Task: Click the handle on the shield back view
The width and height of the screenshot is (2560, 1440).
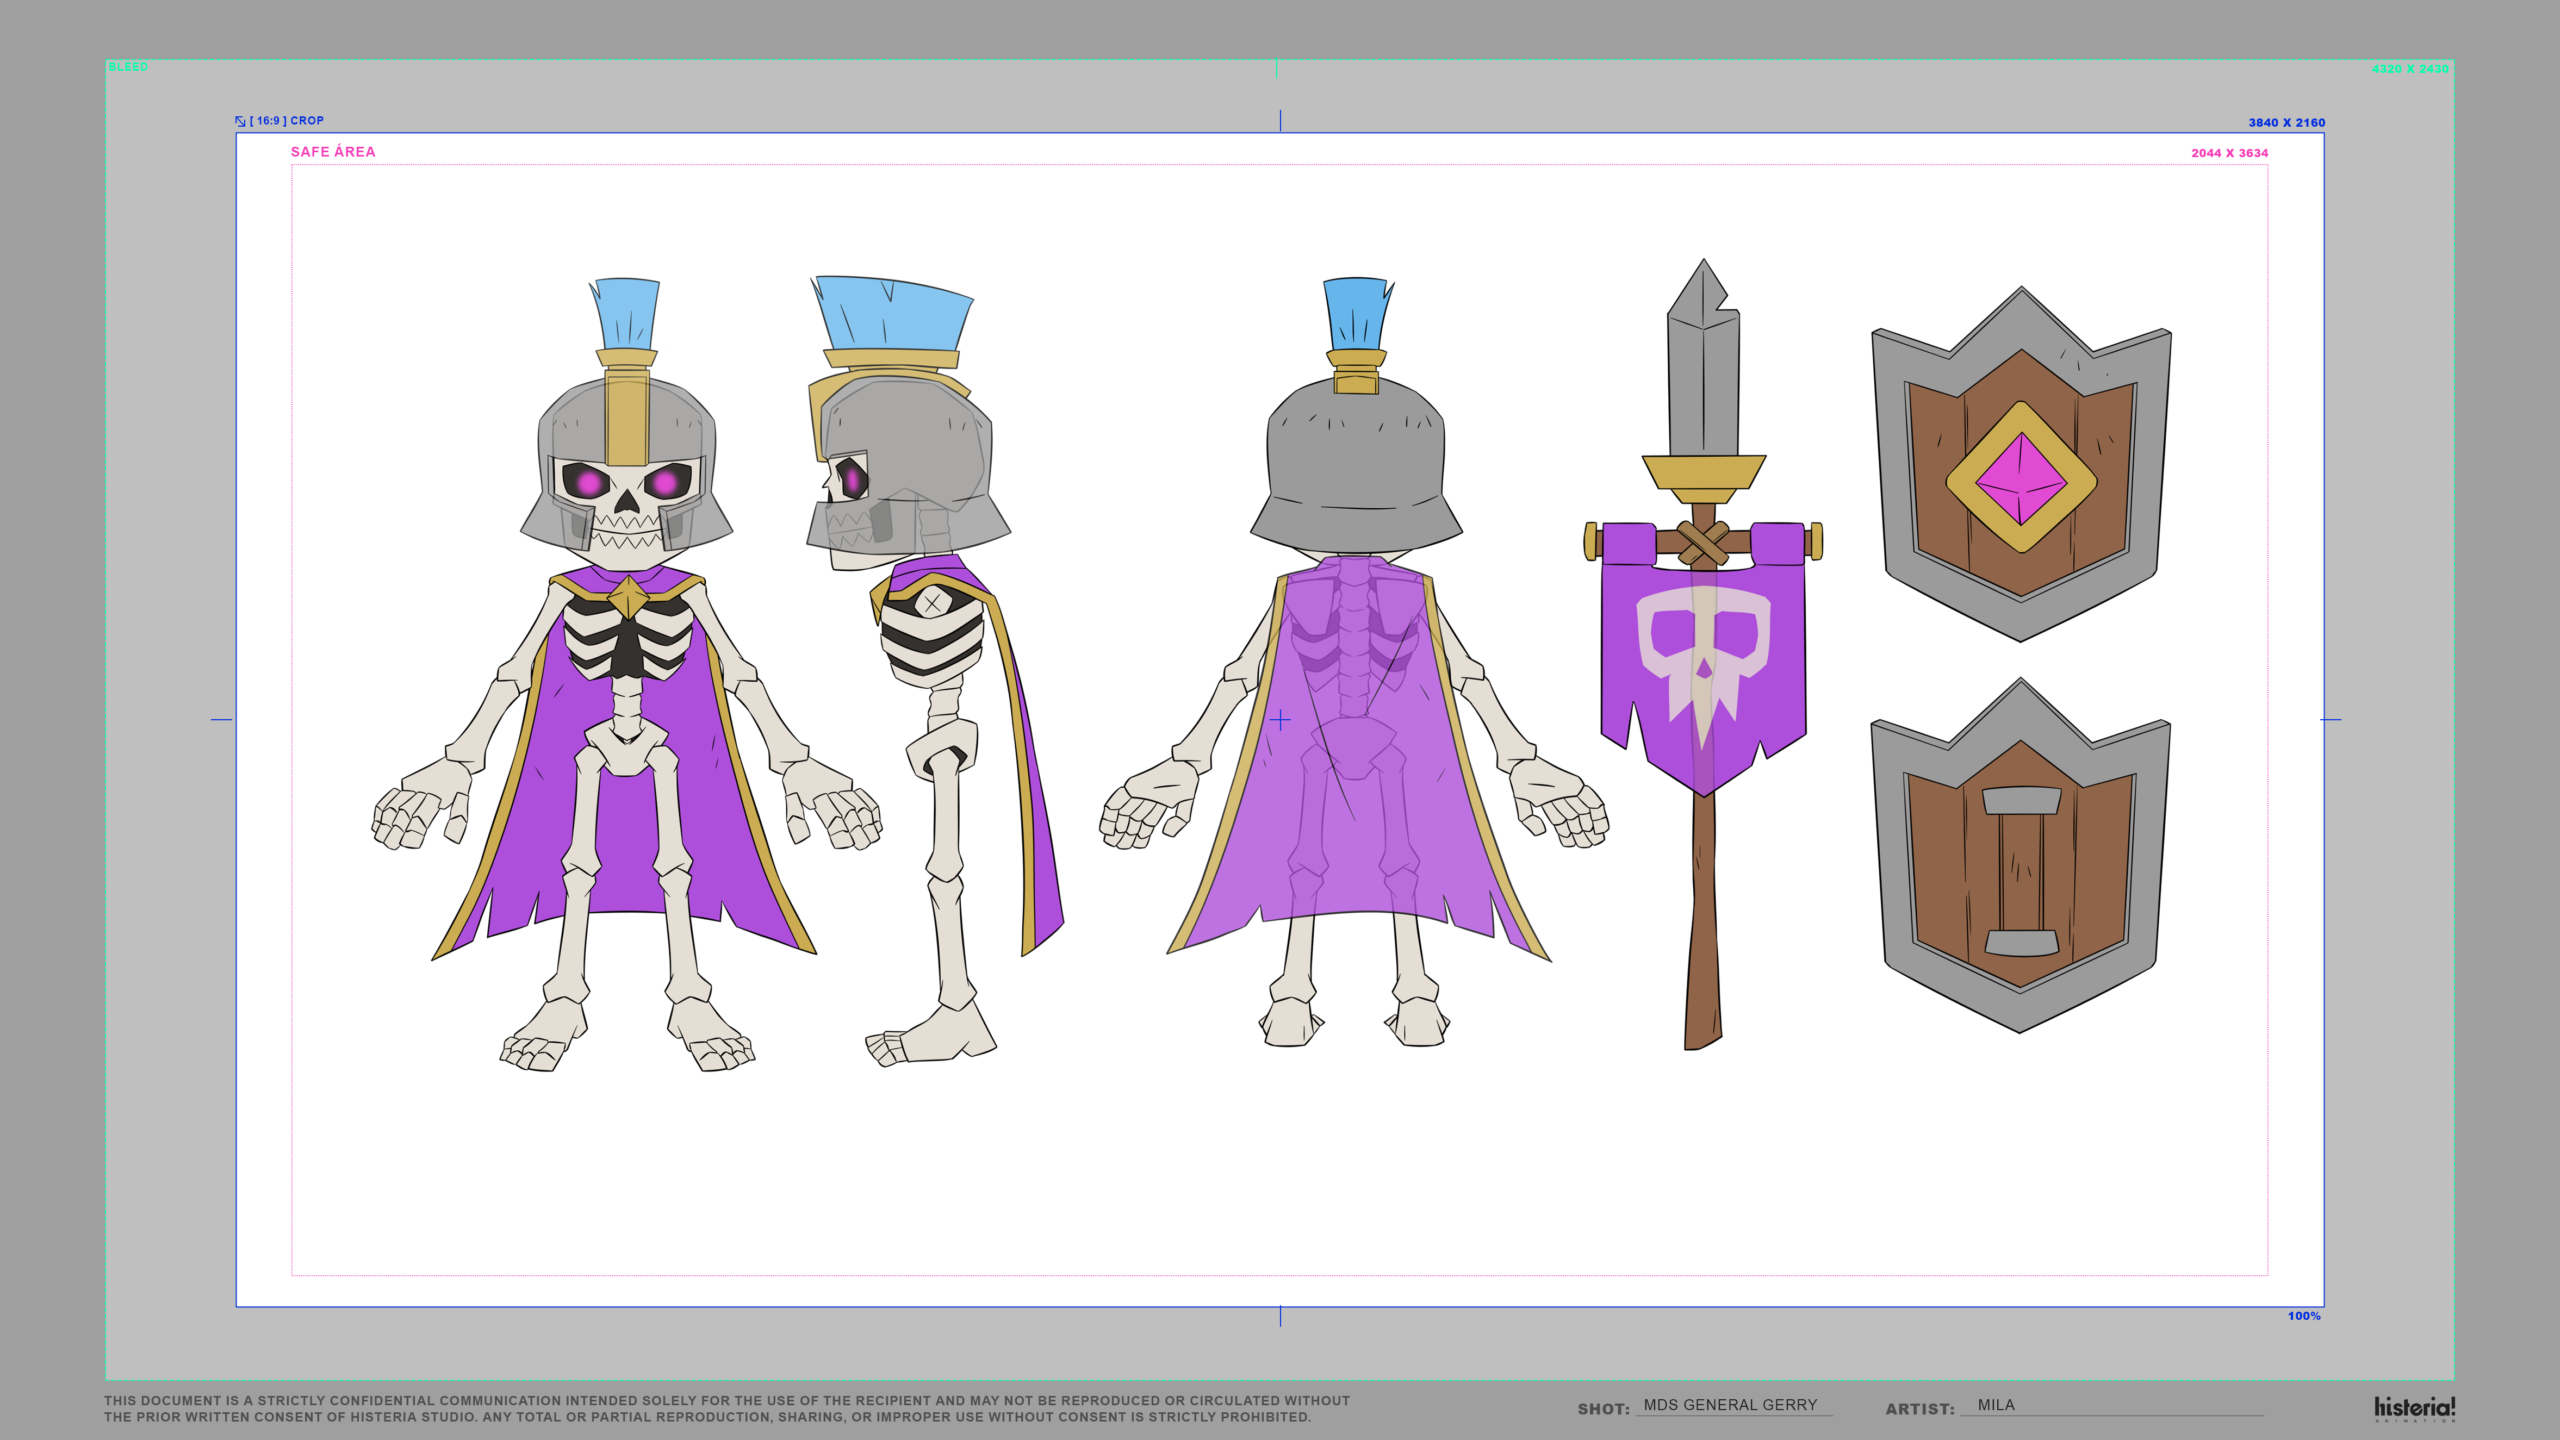Action: point(2020,868)
